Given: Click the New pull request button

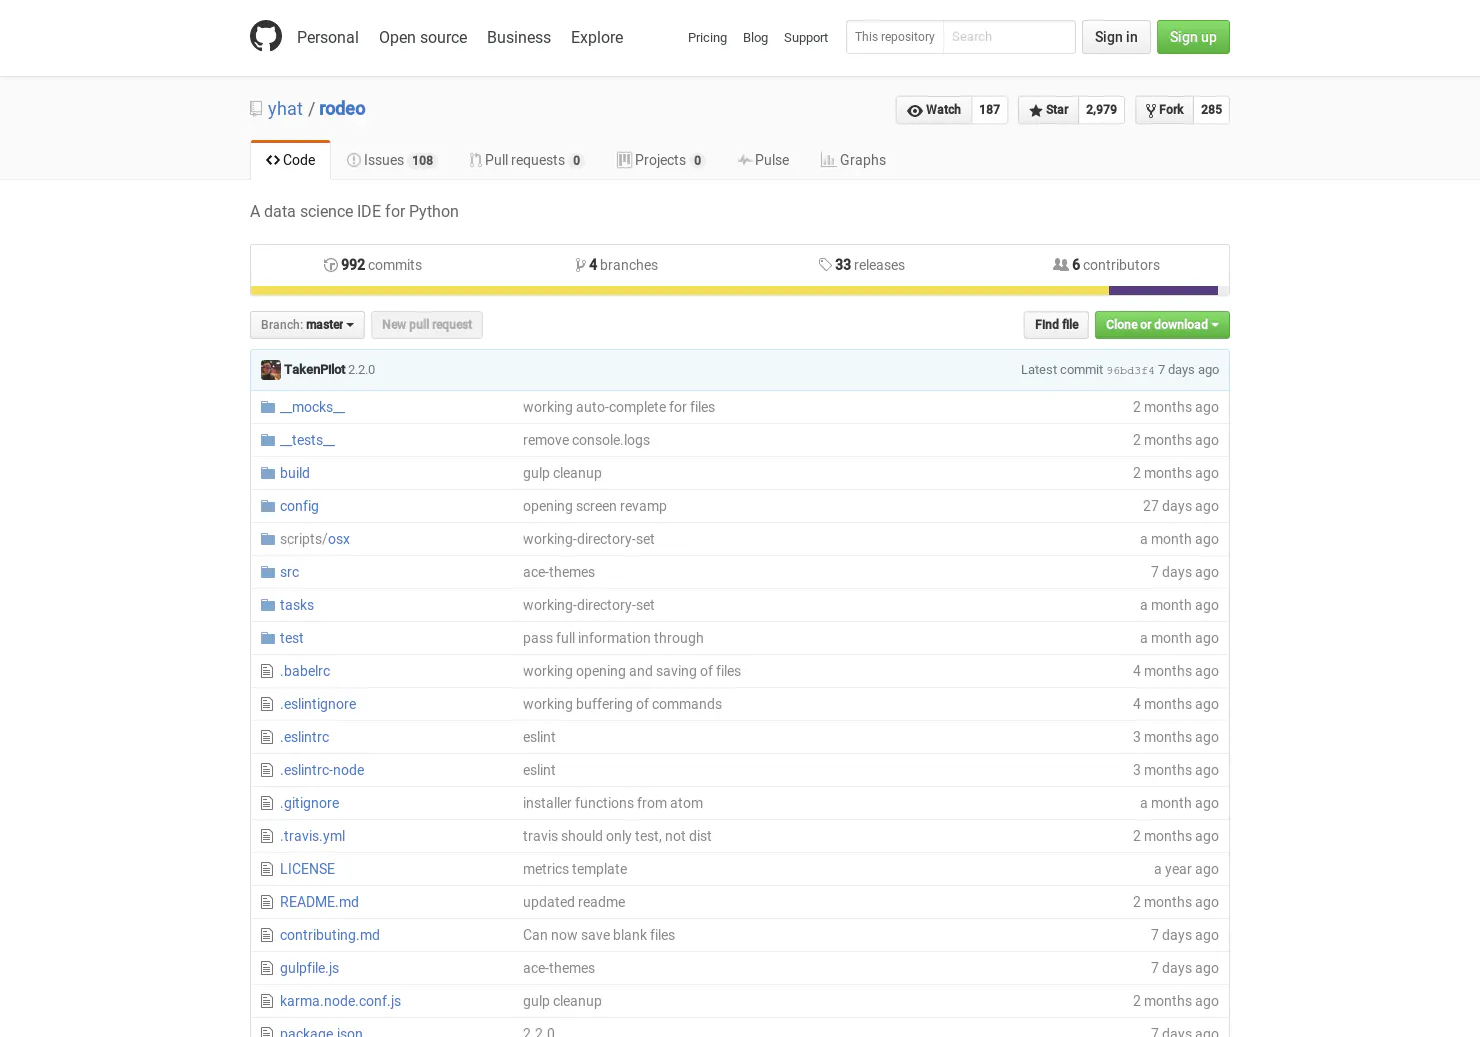Looking at the screenshot, I should (x=427, y=325).
